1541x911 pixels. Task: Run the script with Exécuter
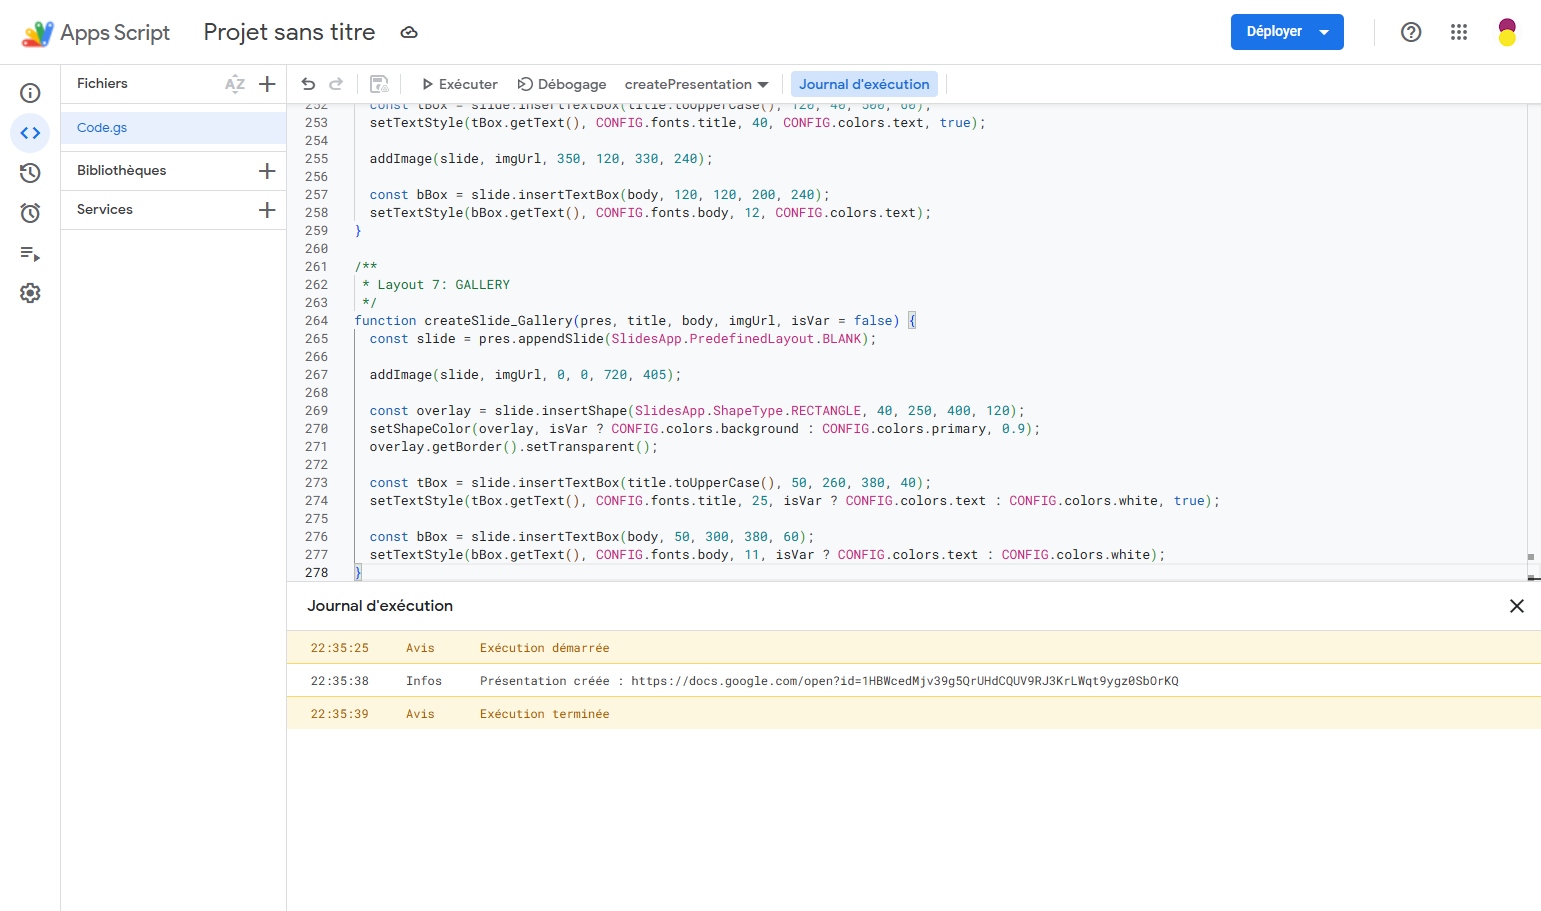(459, 84)
